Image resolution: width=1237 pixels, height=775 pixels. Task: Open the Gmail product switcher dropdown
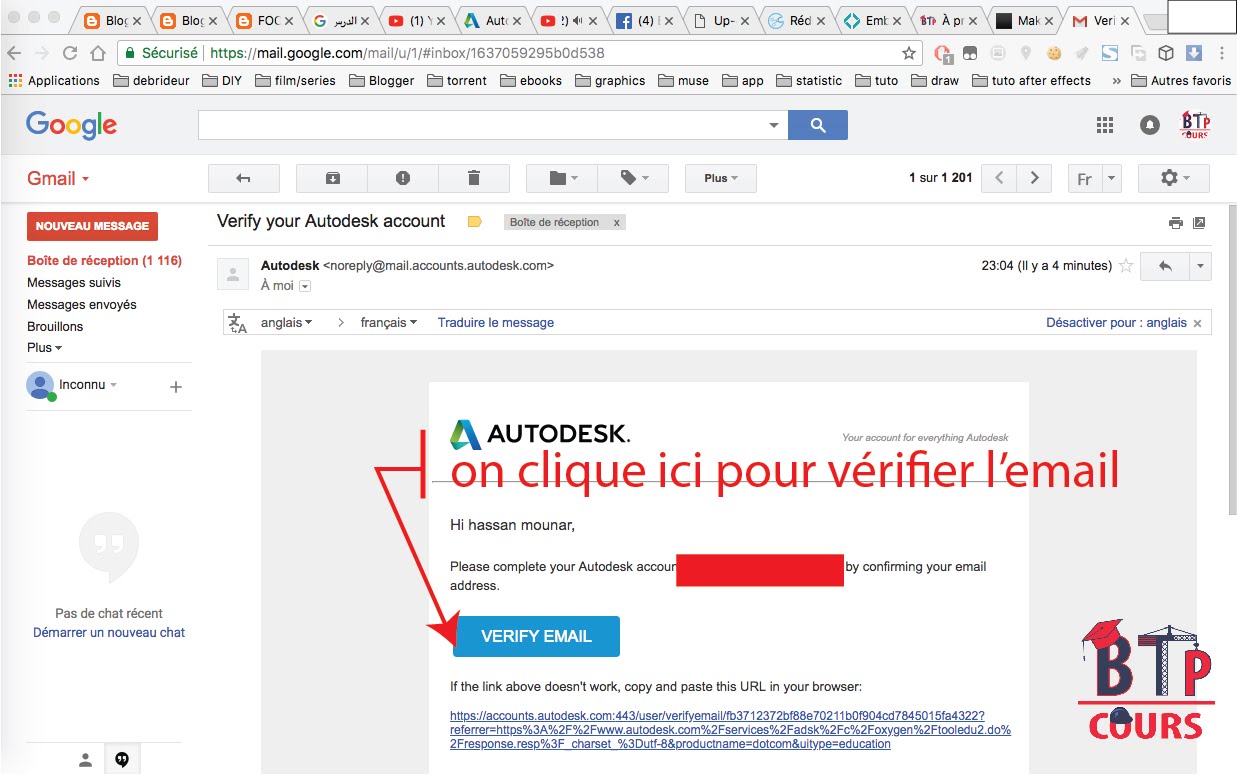(x=58, y=178)
